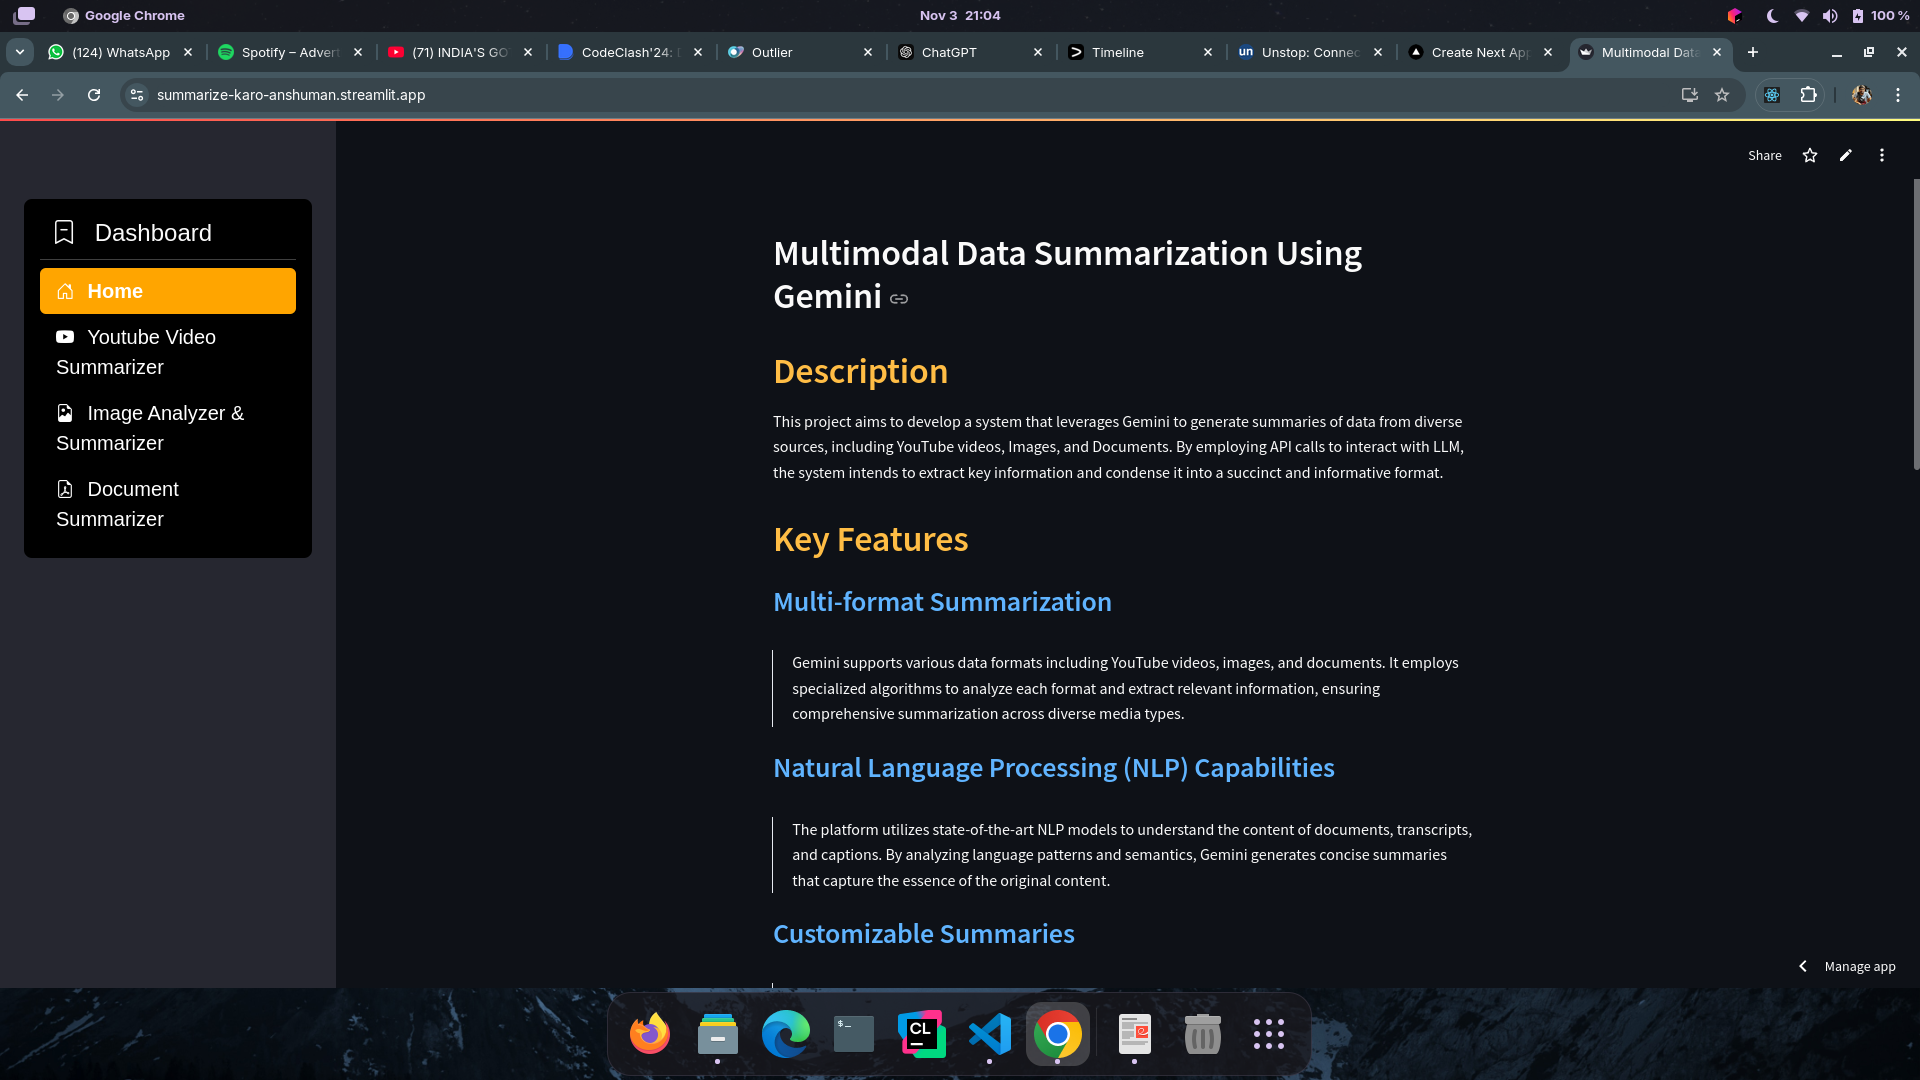
Task: Open the tab search dropdown arrow
Action: pyautogui.click(x=20, y=52)
